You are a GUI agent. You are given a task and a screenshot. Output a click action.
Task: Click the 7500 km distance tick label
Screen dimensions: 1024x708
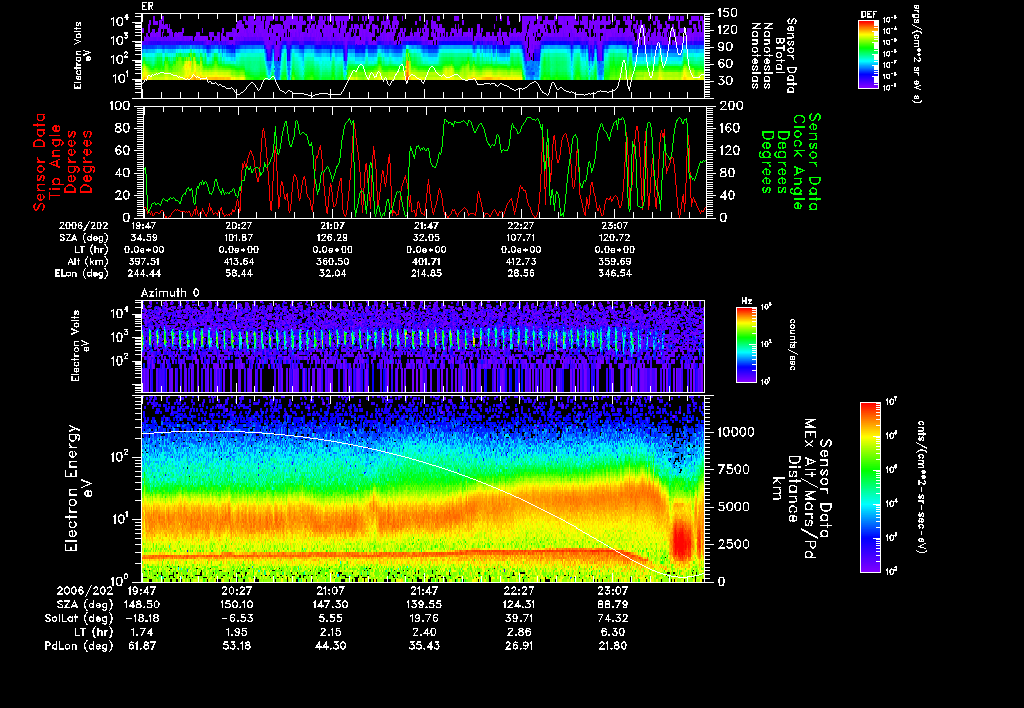(733, 469)
